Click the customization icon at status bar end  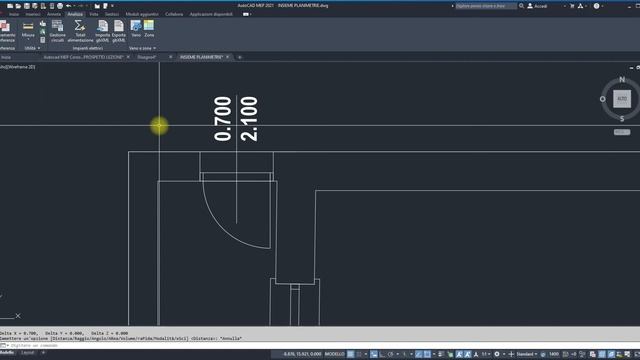[x=637, y=354]
